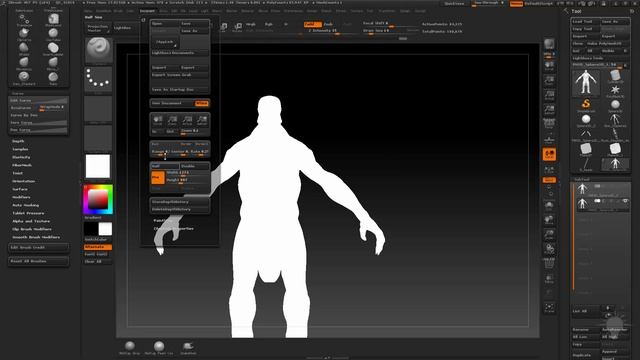The height and width of the screenshot is (360, 640).
Task: Select the Sphere3D tool in Tool palette
Action: coord(615,105)
